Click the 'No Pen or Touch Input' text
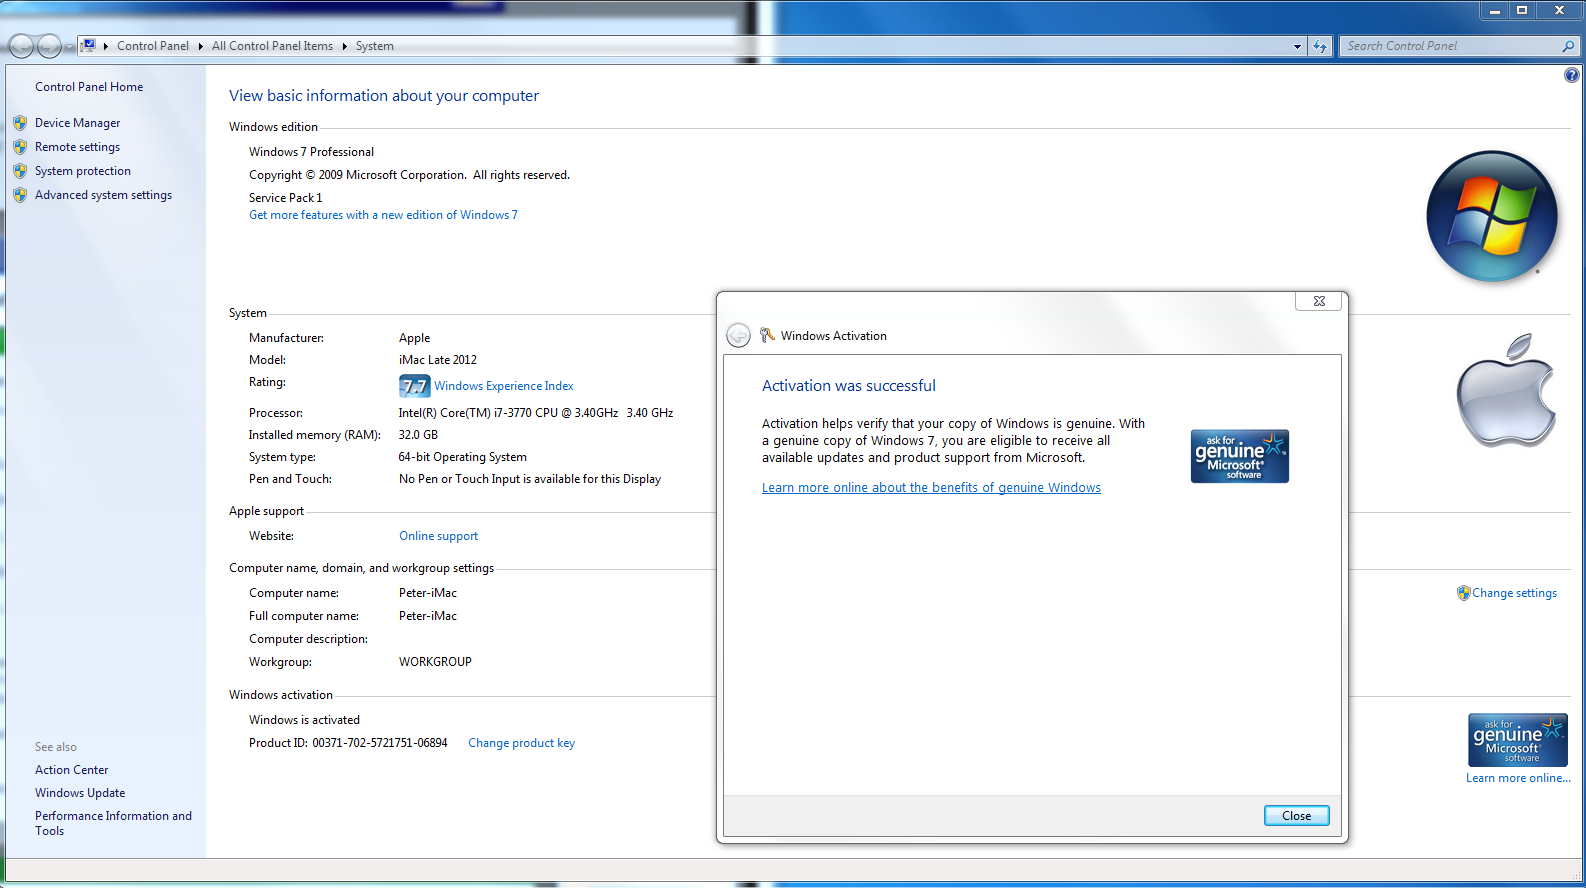Image resolution: width=1586 pixels, height=888 pixels. pyautogui.click(x=530, y=479)
